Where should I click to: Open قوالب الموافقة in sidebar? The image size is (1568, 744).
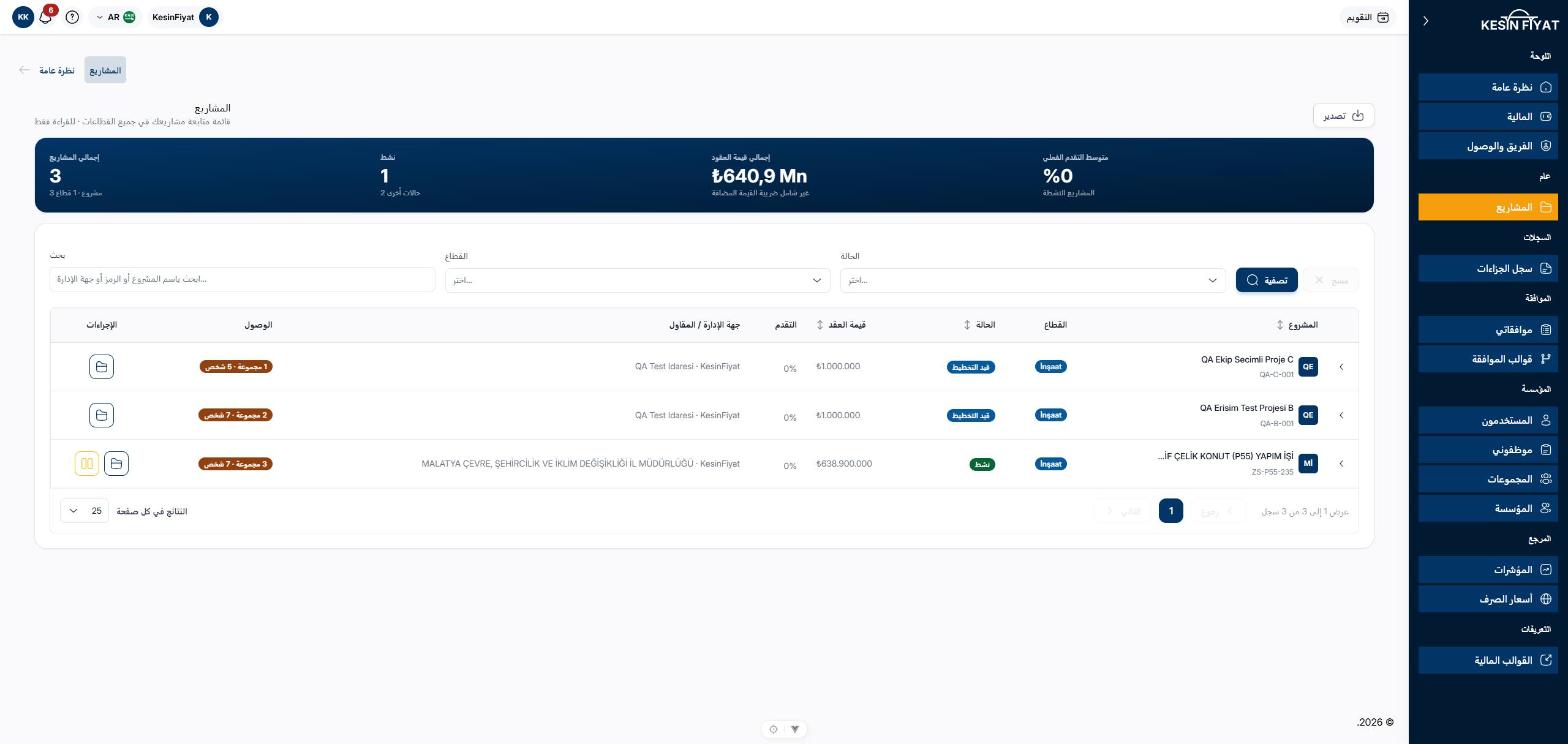point(1488,359)
